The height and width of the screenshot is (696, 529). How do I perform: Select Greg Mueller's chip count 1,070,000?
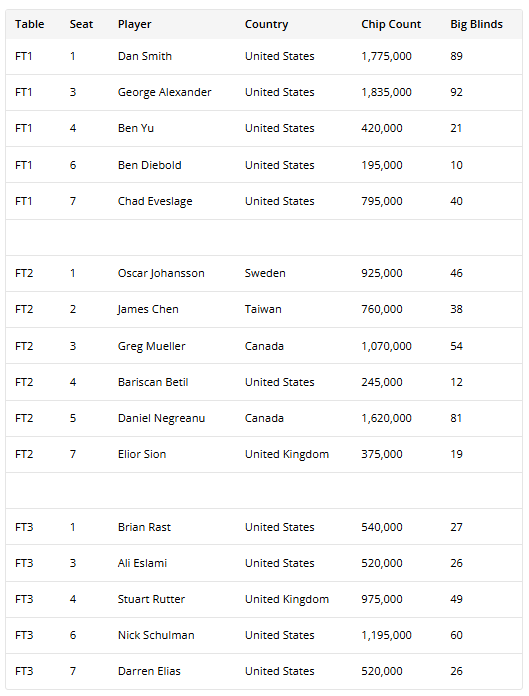coord(386,346)
